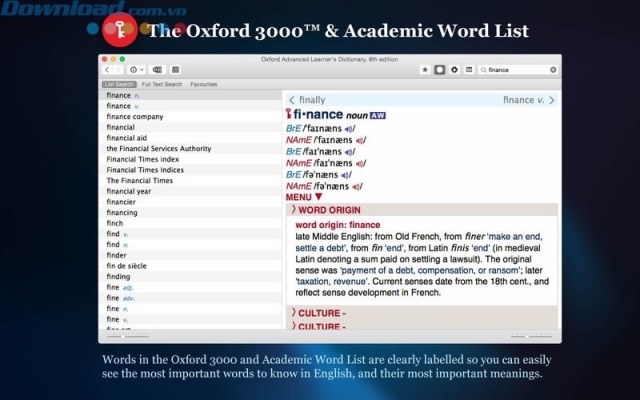
Task: Click the flashcard toolbar icon next to history
Action: click(x=157, y=70)
